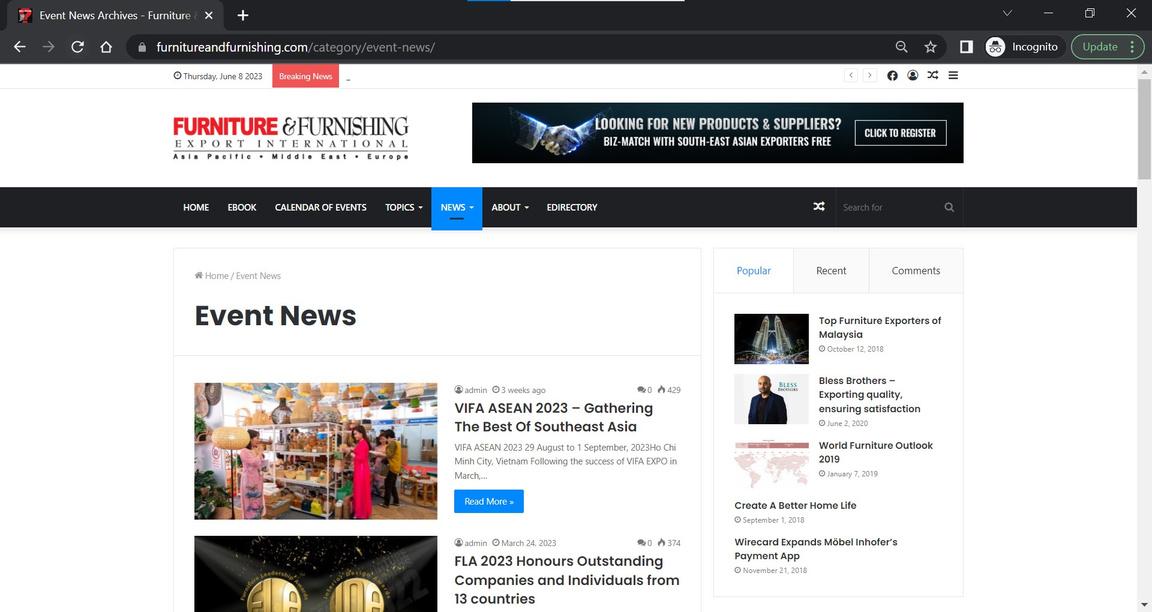Screen dimensions: 1152x612
Task: Open the EBOOK menu item
Action: [242, 207]
